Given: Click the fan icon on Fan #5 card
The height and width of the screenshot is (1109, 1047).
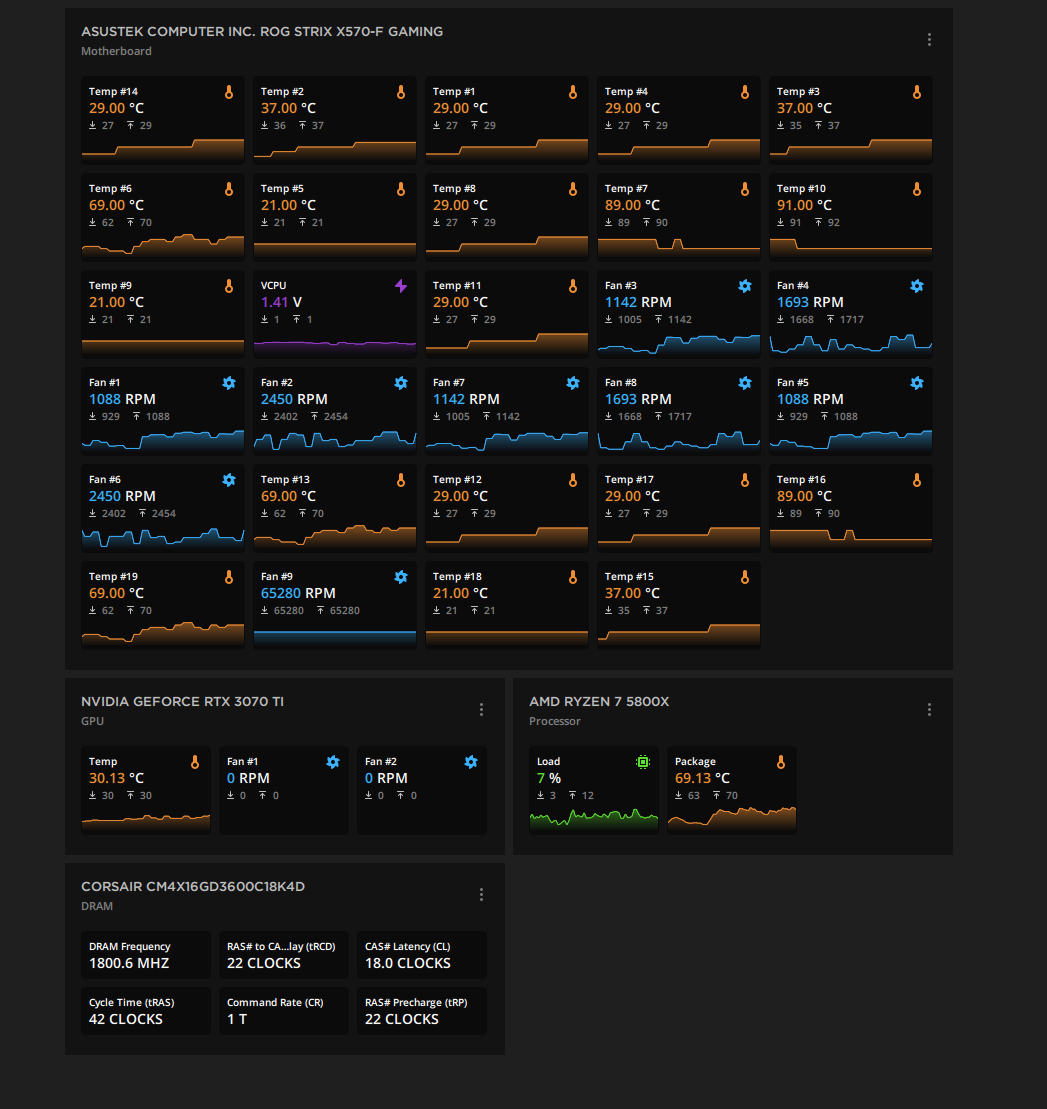Looking at the screenshot, I should 916,383.
